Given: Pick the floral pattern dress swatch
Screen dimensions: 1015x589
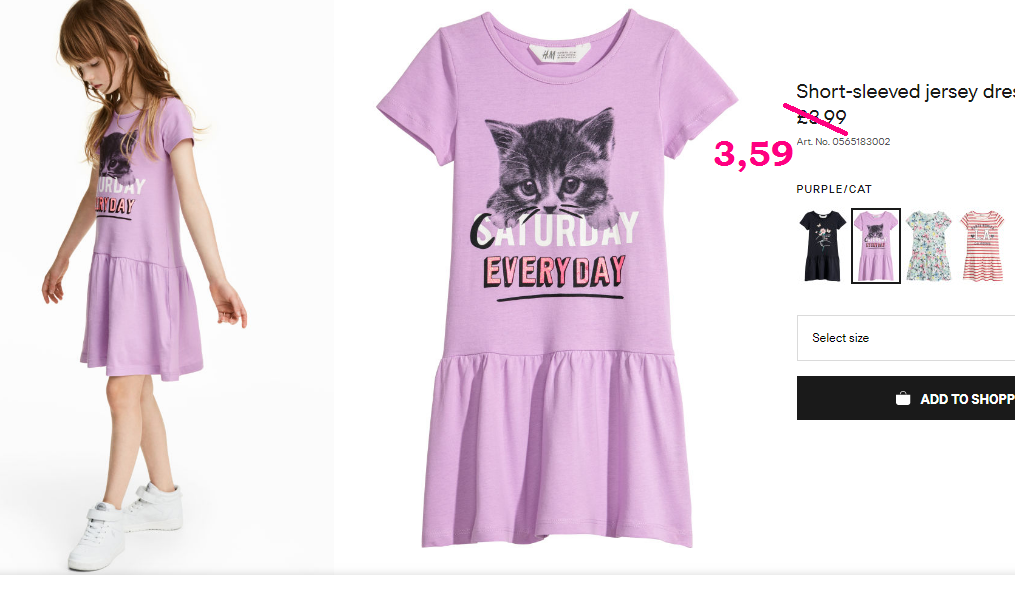Looking at the screenshot, I should pos(929,246).
